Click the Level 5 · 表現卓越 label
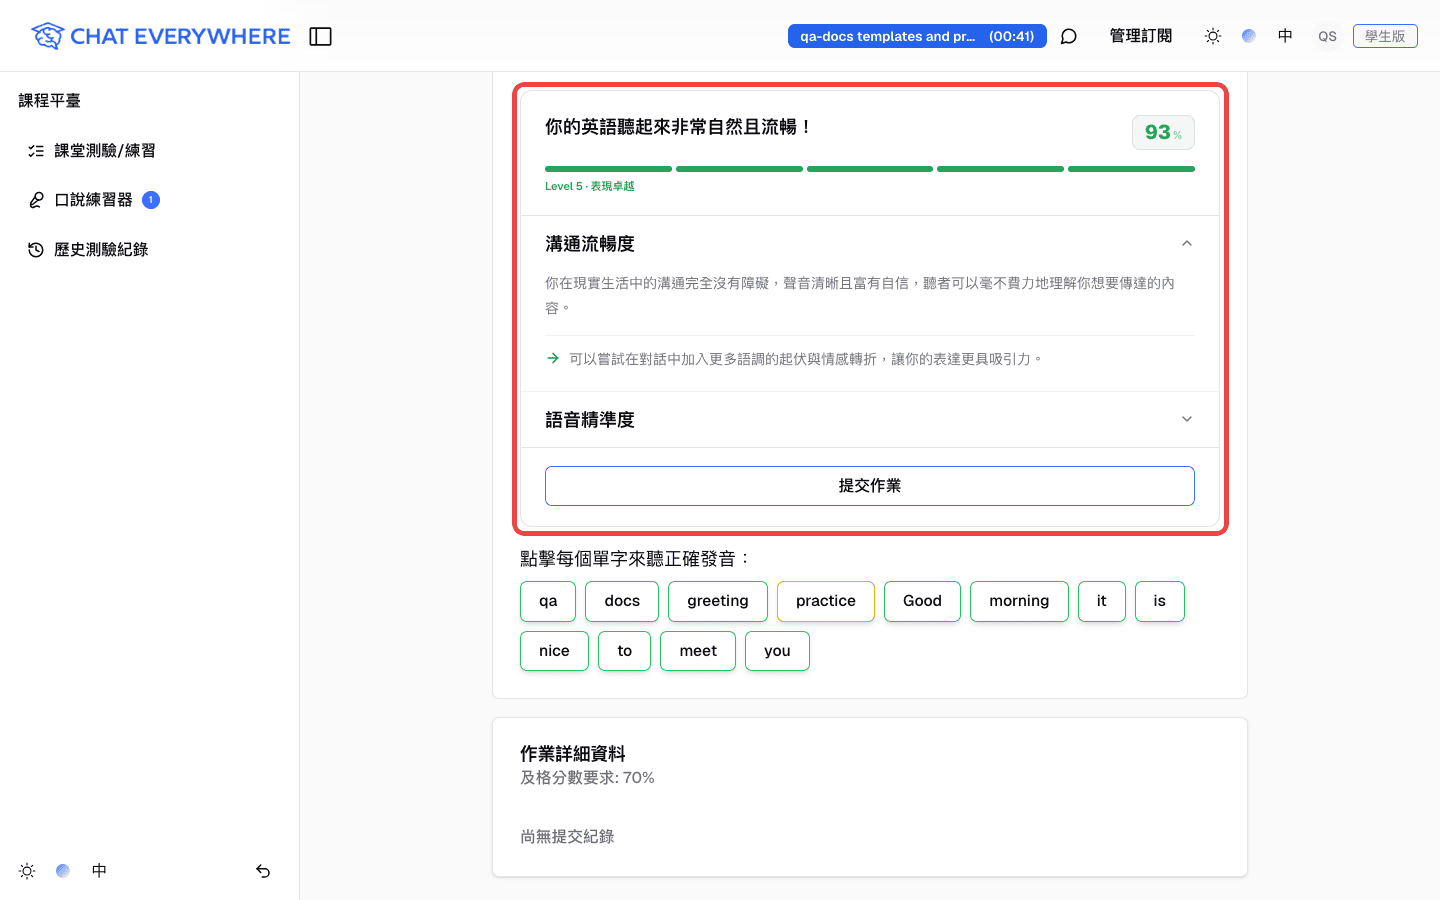Image resolution: width=1440 pixels, height=900 pixels. [x=589, y=186]
